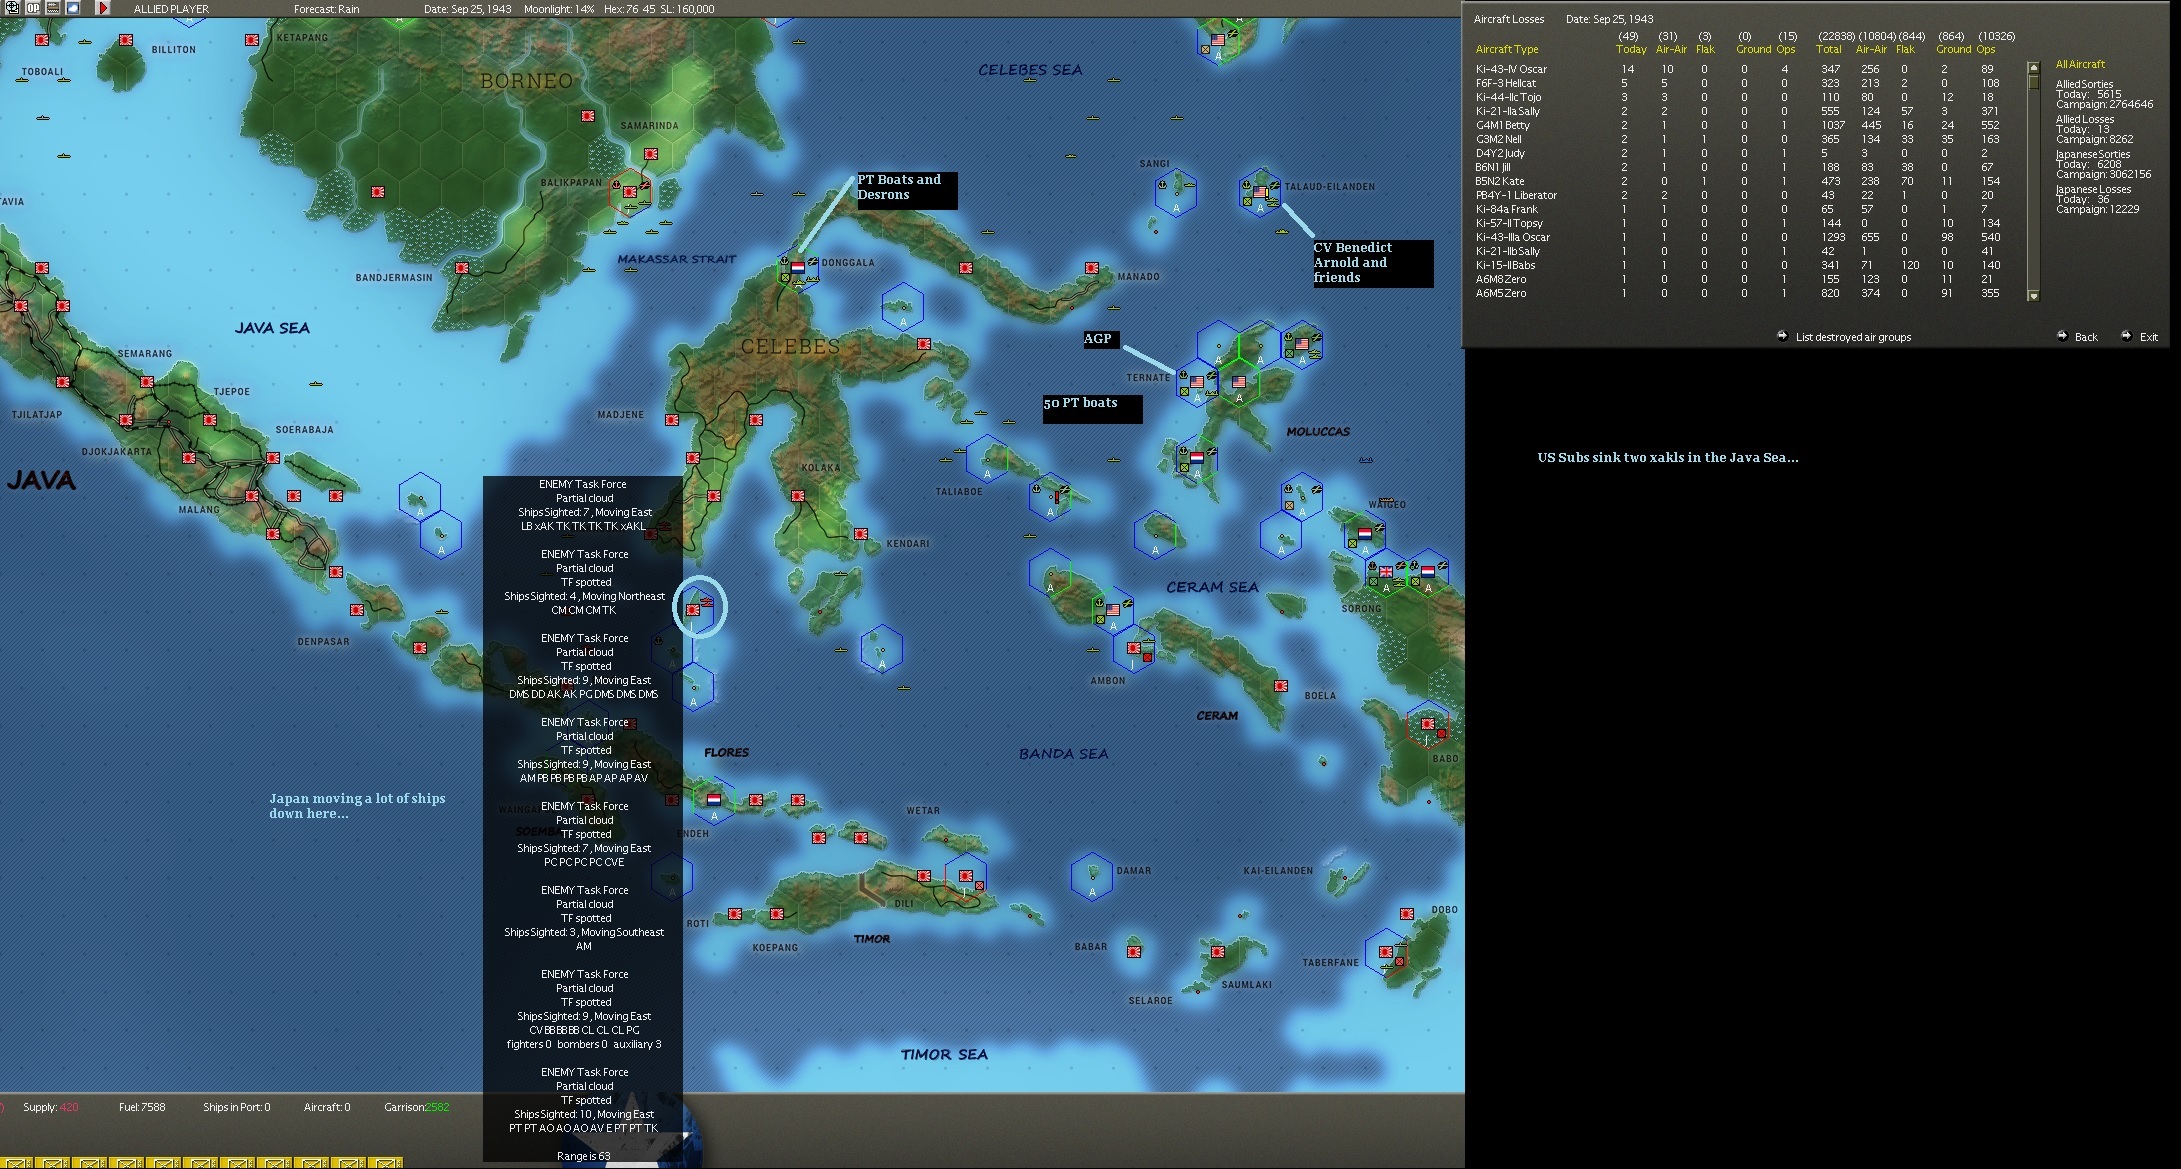The image size is (2181, 1169).
Task: Select the Donggala Dutch flag base
Action: [x=798, y=268]
